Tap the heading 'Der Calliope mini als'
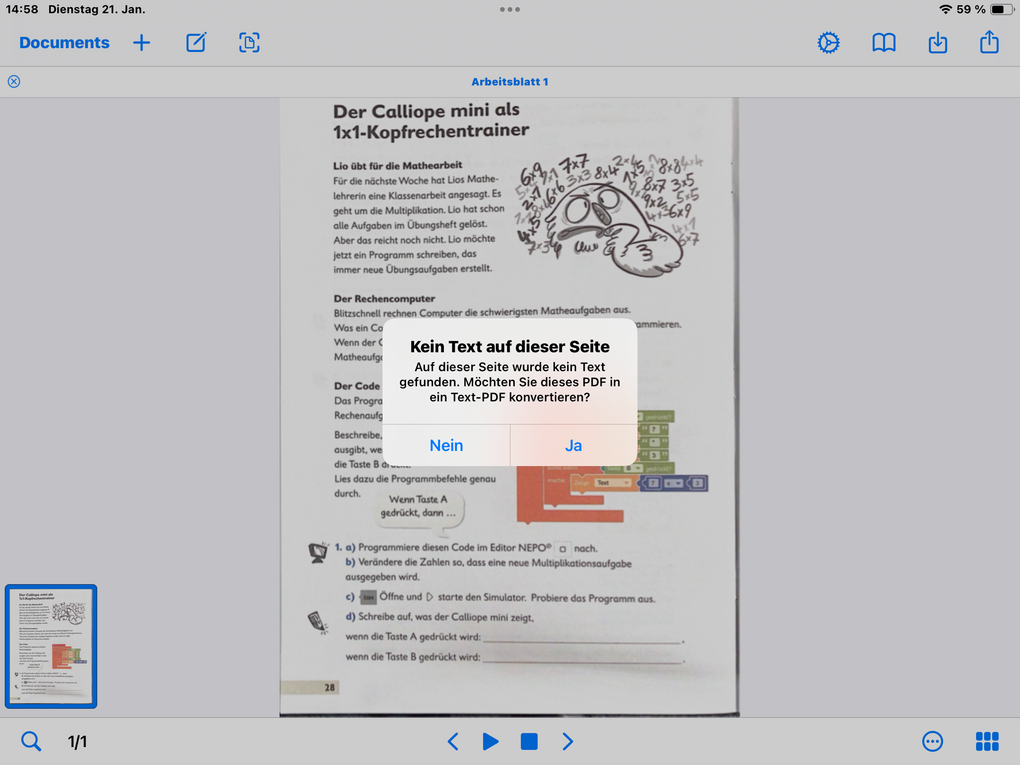1020x765 pixels. click(426, 111)
